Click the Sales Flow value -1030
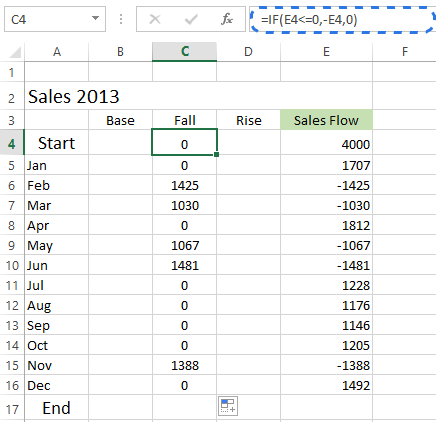 click(x=327, y=205)
